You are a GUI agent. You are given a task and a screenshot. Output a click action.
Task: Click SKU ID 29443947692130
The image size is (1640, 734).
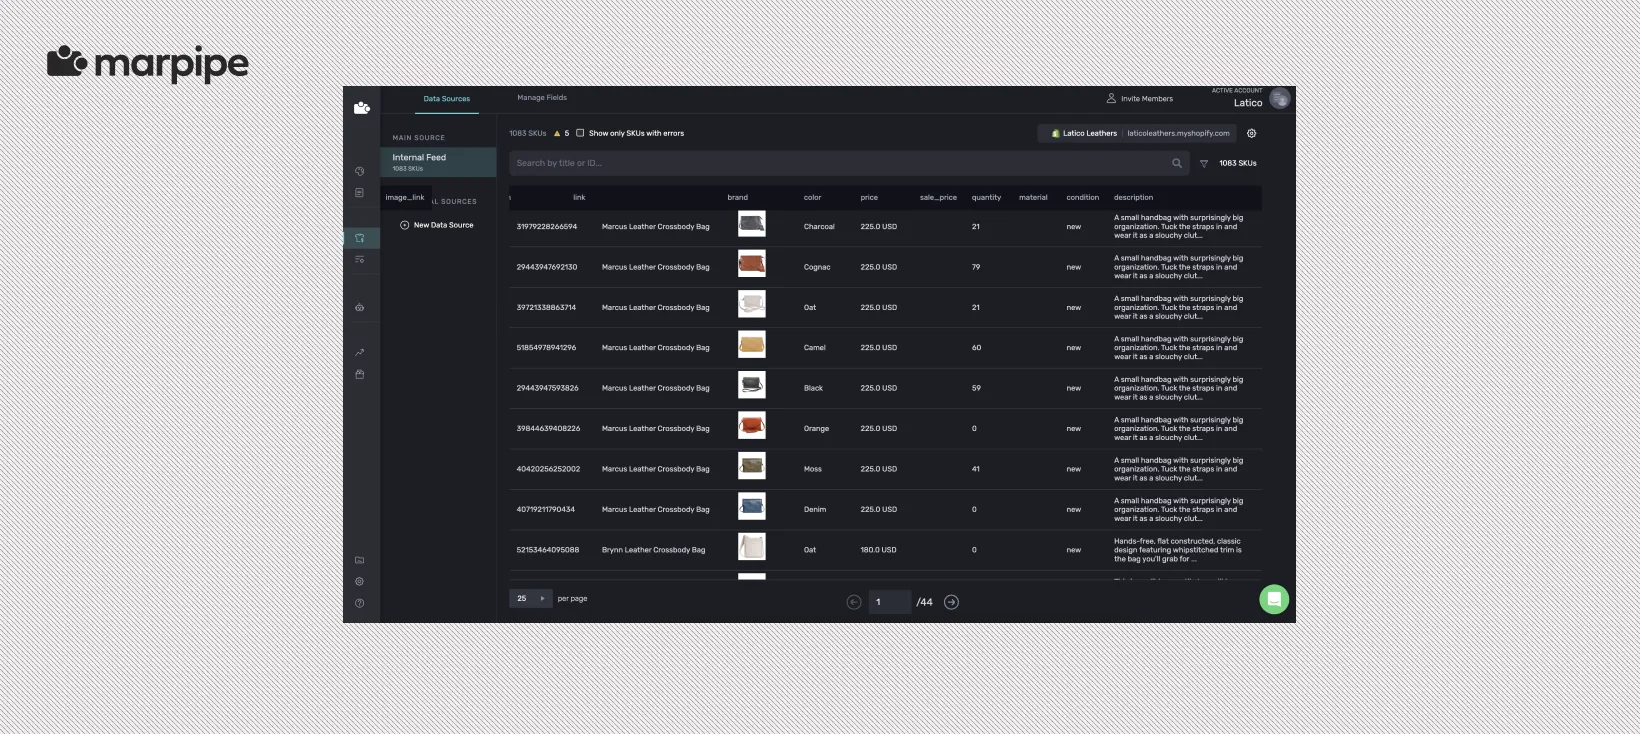[x=547, y=267]
